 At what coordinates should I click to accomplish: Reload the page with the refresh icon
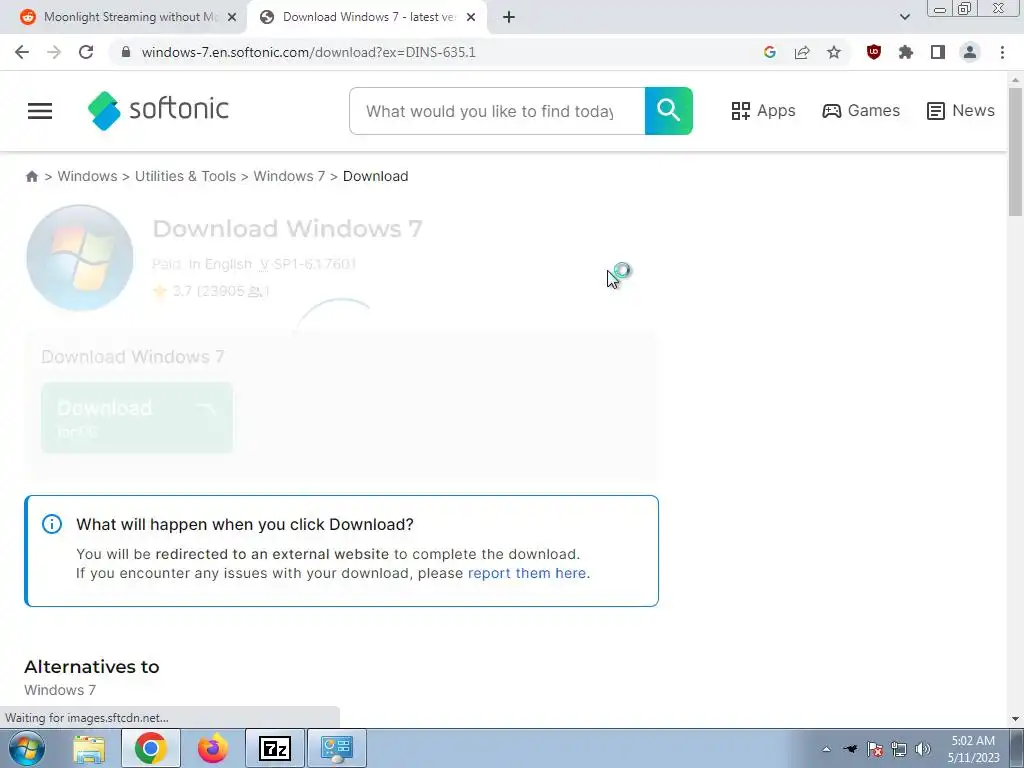(86, 52)
